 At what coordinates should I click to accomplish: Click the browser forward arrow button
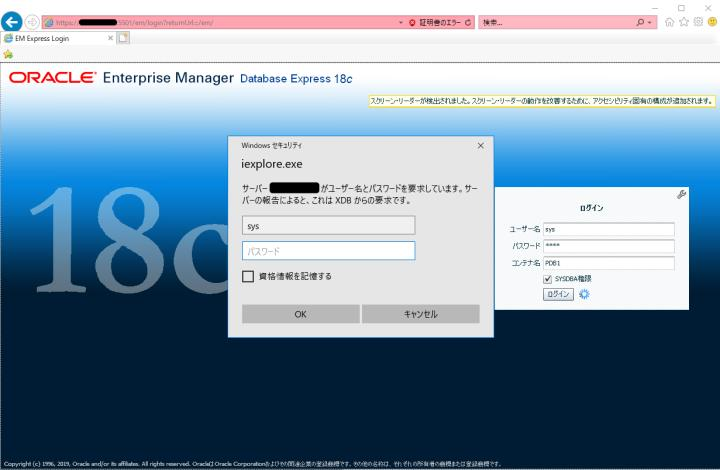pos(32,22)
